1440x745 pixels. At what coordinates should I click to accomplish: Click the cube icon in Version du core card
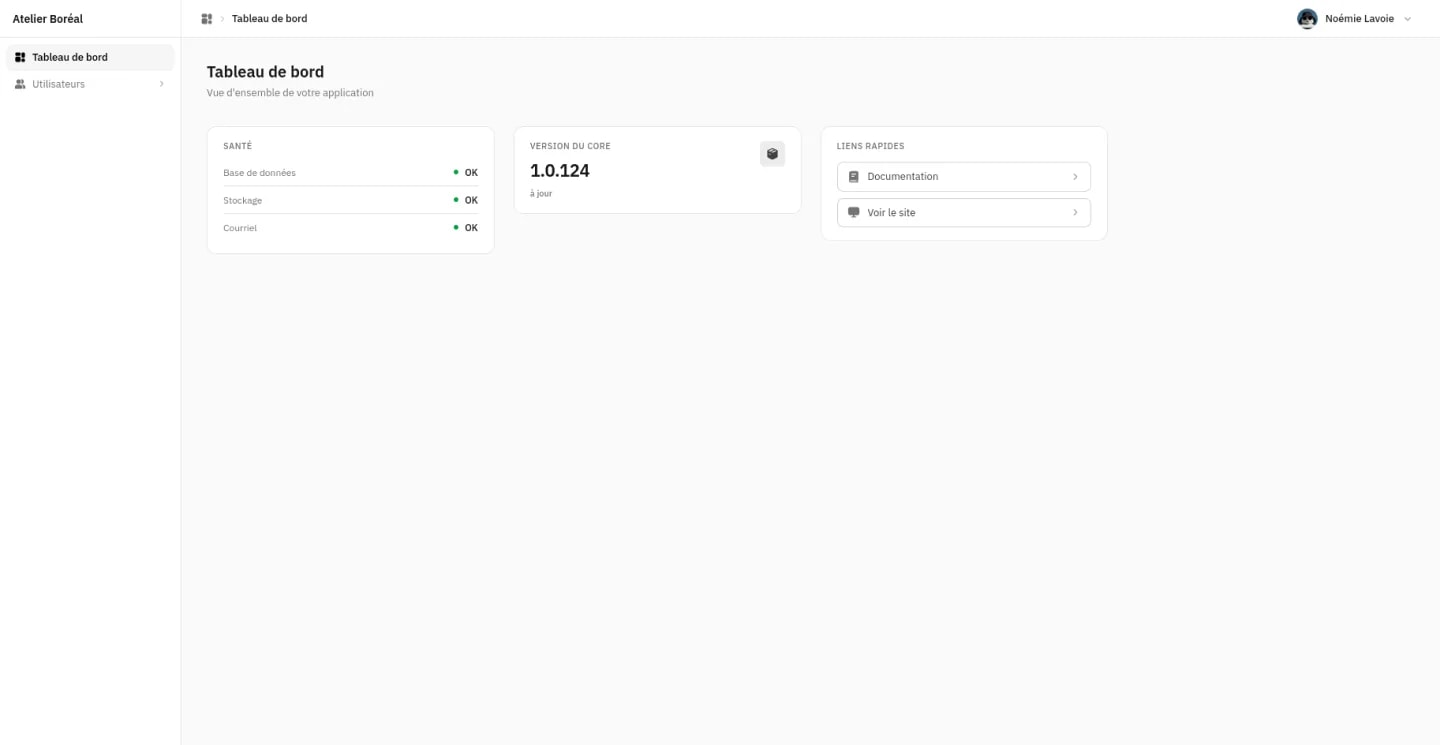coord(772,154)
